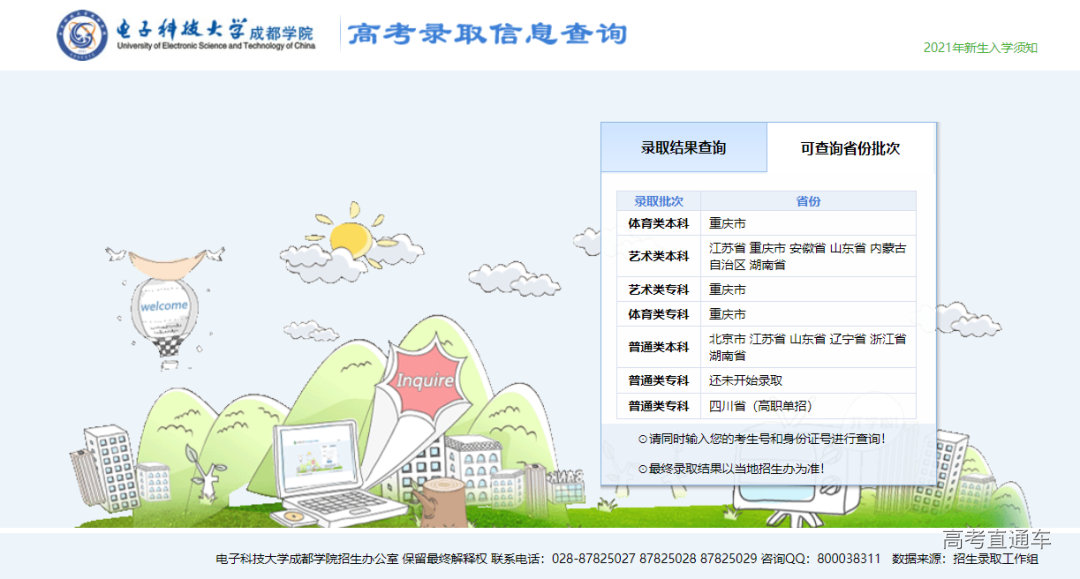Click the university logo emblem
Viewport: 1080px width, 579px height.
pos(81,33)
